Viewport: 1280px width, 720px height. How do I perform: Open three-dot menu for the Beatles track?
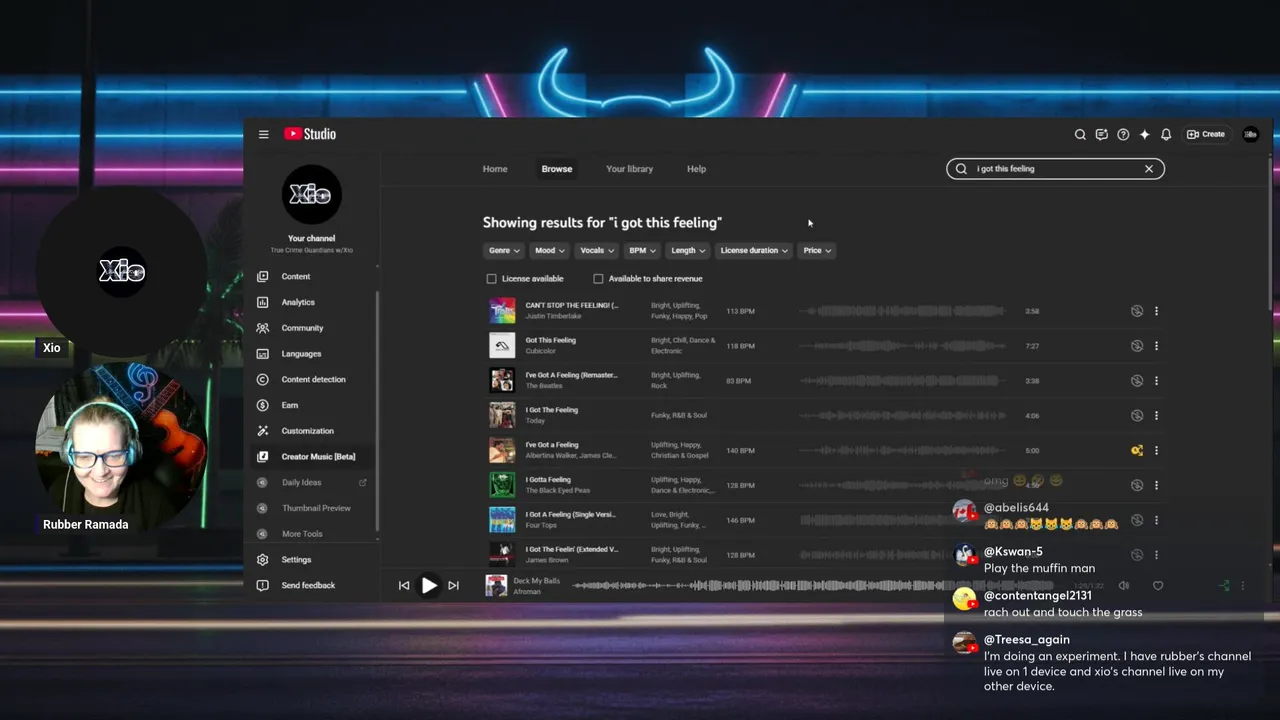(x=1156, y=381)
